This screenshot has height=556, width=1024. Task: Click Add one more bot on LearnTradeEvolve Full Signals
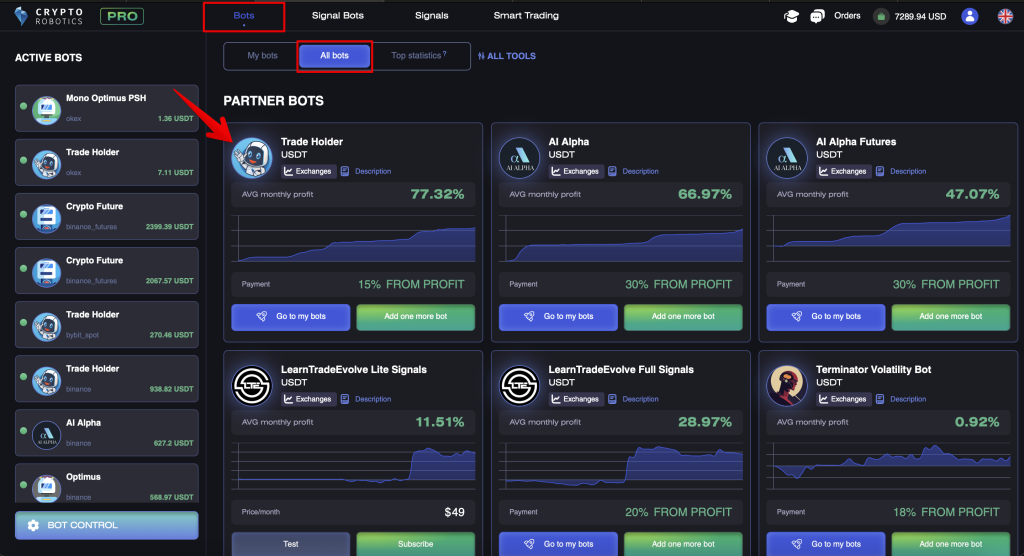(683, 544)
